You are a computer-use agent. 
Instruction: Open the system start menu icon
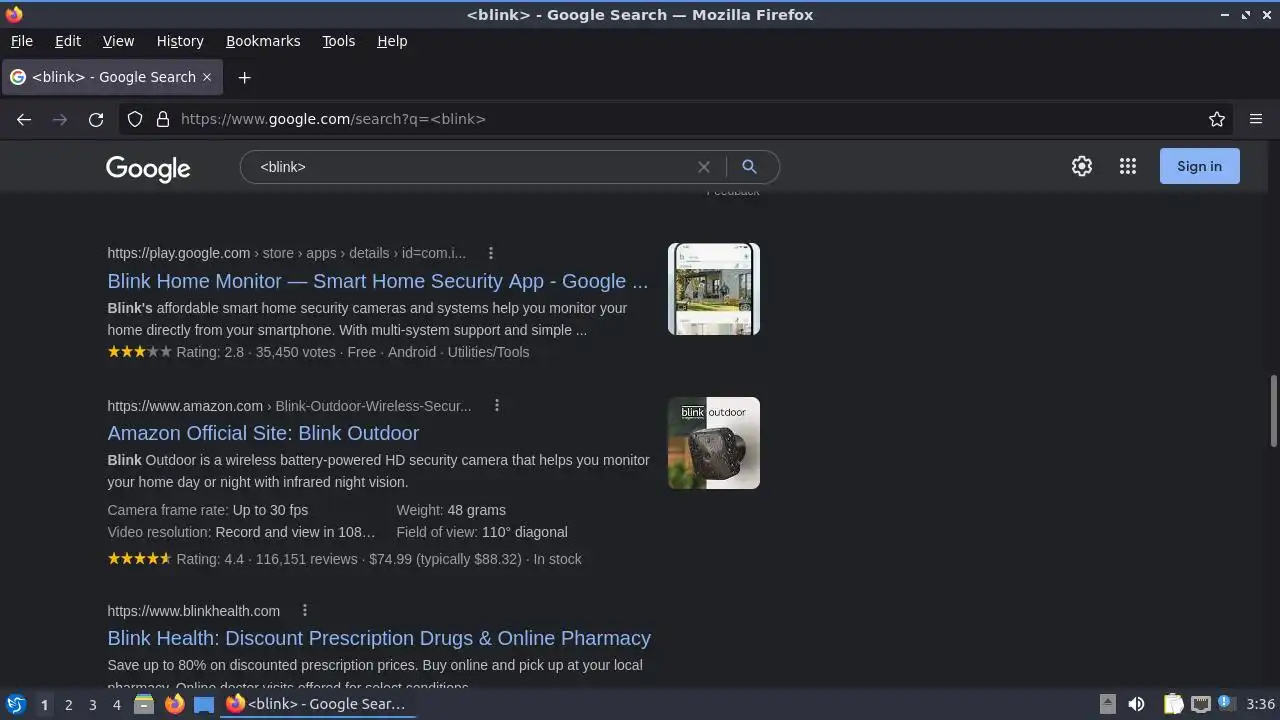15,704
